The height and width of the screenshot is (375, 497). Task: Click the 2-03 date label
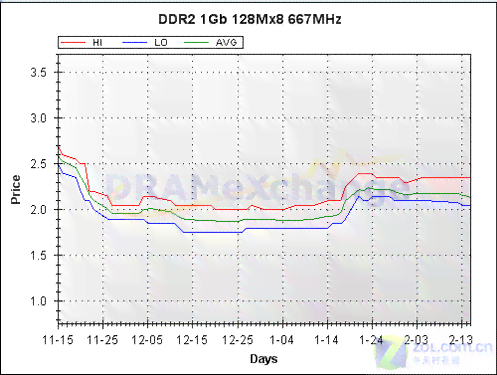(416, 340)
